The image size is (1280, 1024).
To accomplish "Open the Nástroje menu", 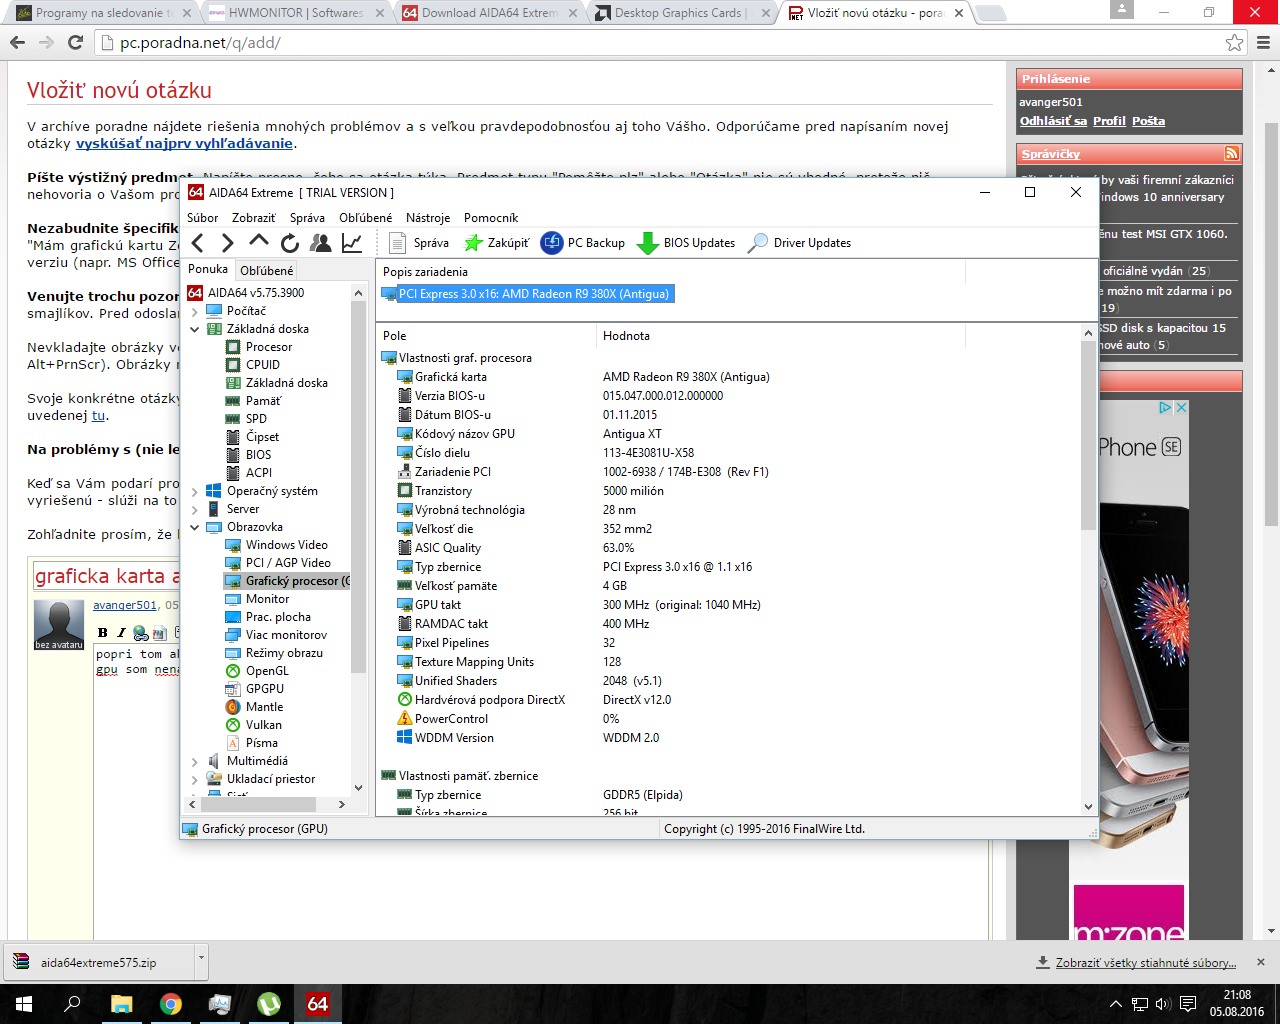I will tap(428, 218).
